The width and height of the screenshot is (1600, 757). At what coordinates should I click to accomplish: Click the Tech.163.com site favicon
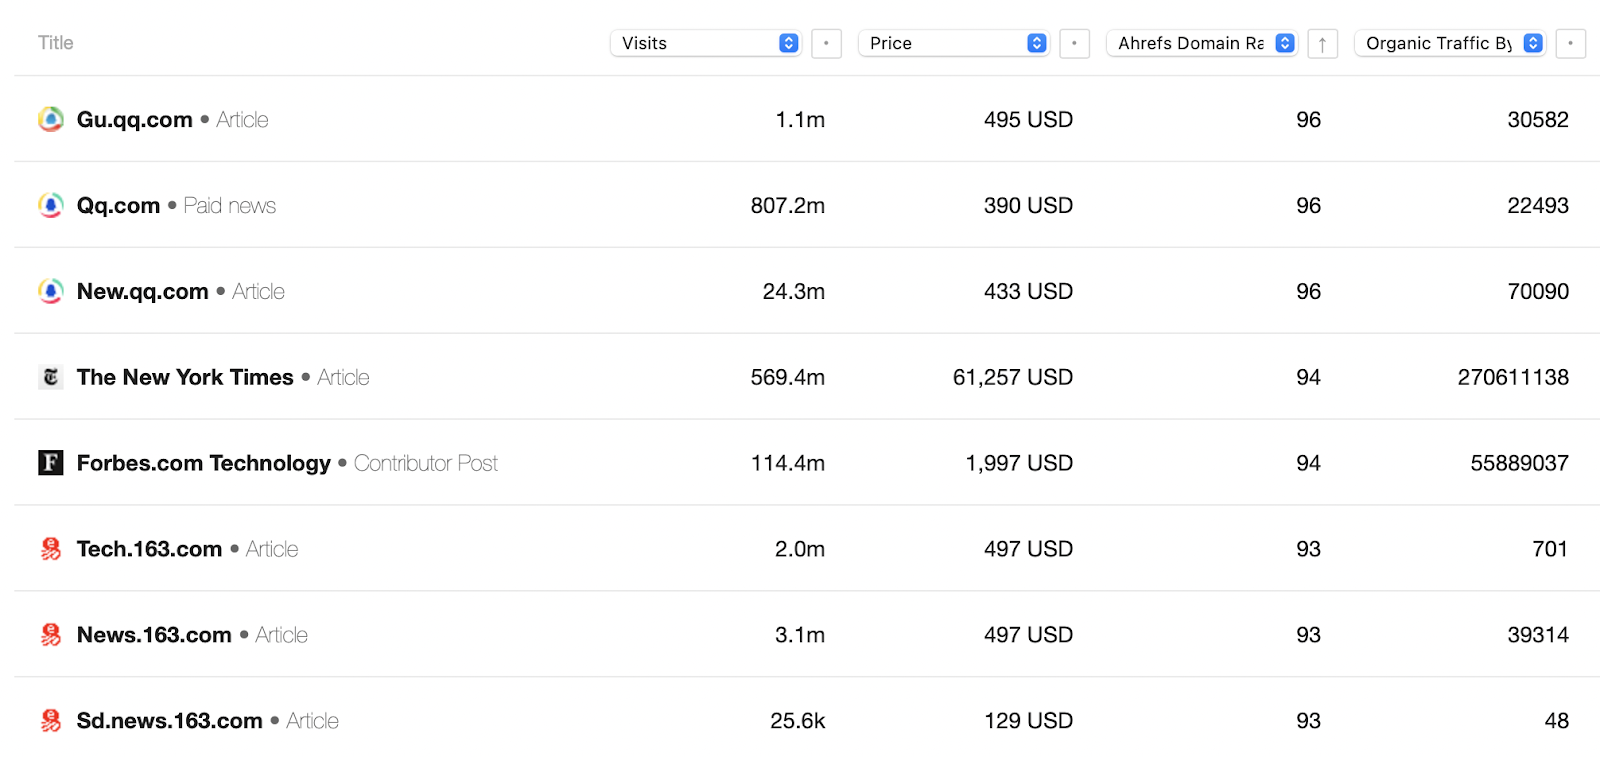tap(51, 549)
